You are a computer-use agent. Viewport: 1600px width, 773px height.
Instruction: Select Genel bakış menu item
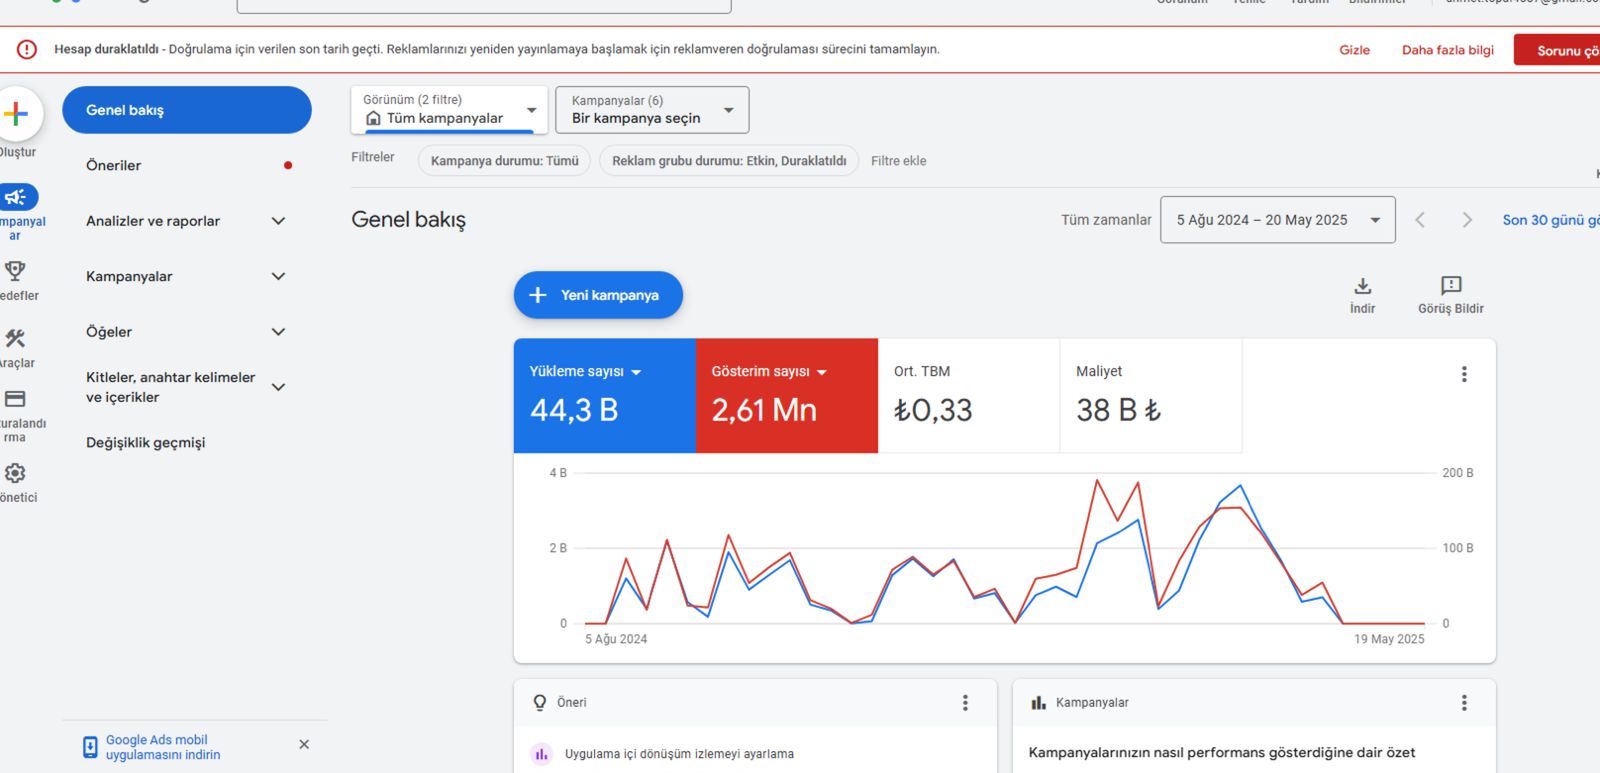tap(187, 110)
